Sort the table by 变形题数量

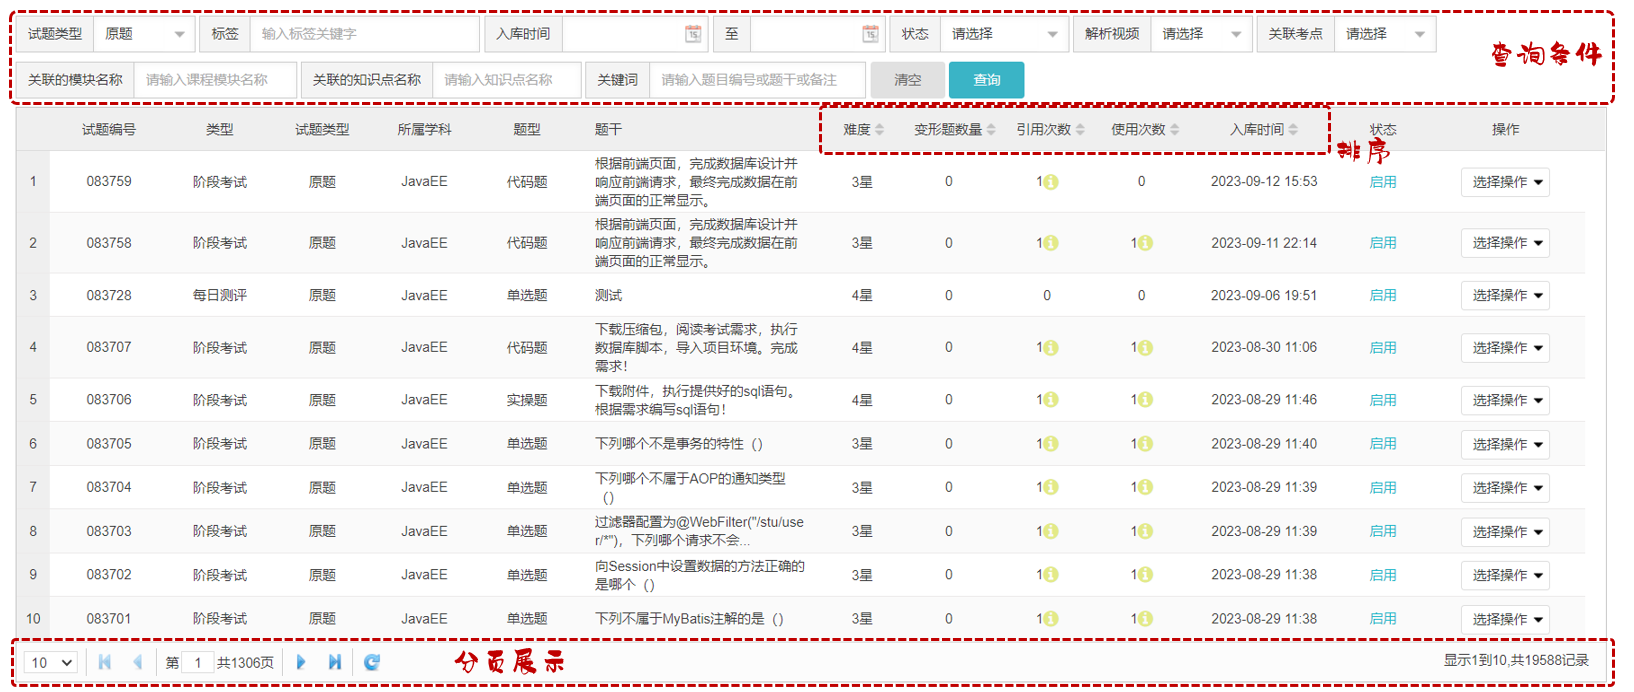(955, 130)
